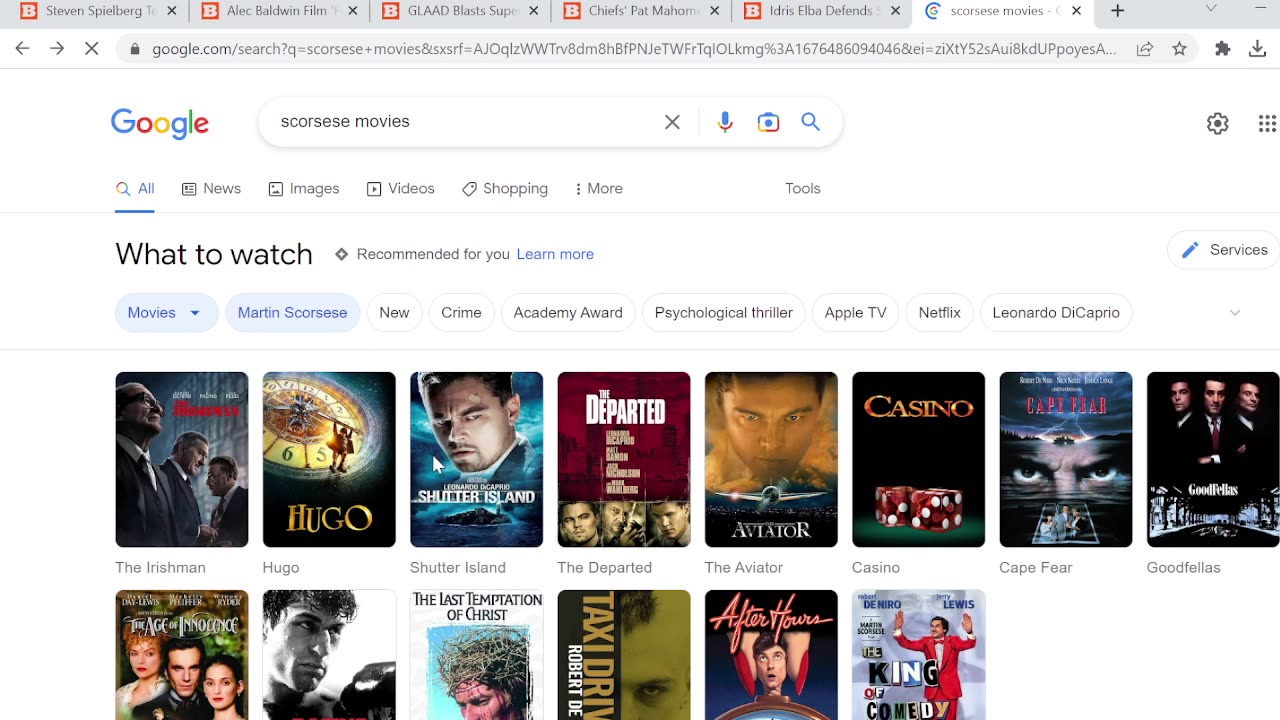The width and height of the screenshot is (1280, 720).
Task: Open The Irishman movie poster
Action: point(181,459)
